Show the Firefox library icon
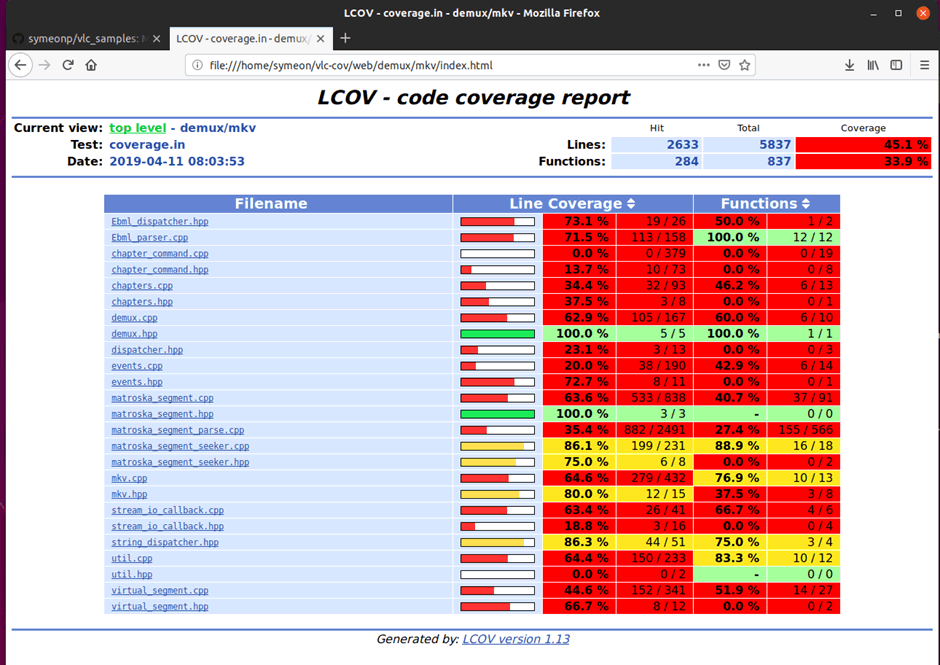Screen dimensions: 940x665 point(873,65)
